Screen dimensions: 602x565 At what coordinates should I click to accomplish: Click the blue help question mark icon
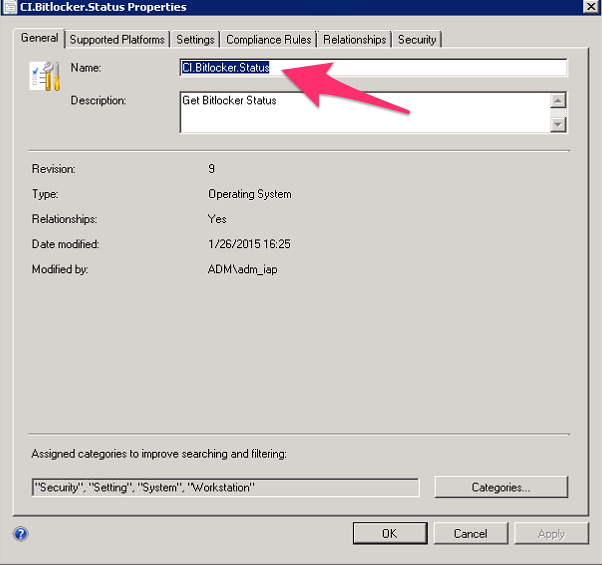tap(21, 534)
